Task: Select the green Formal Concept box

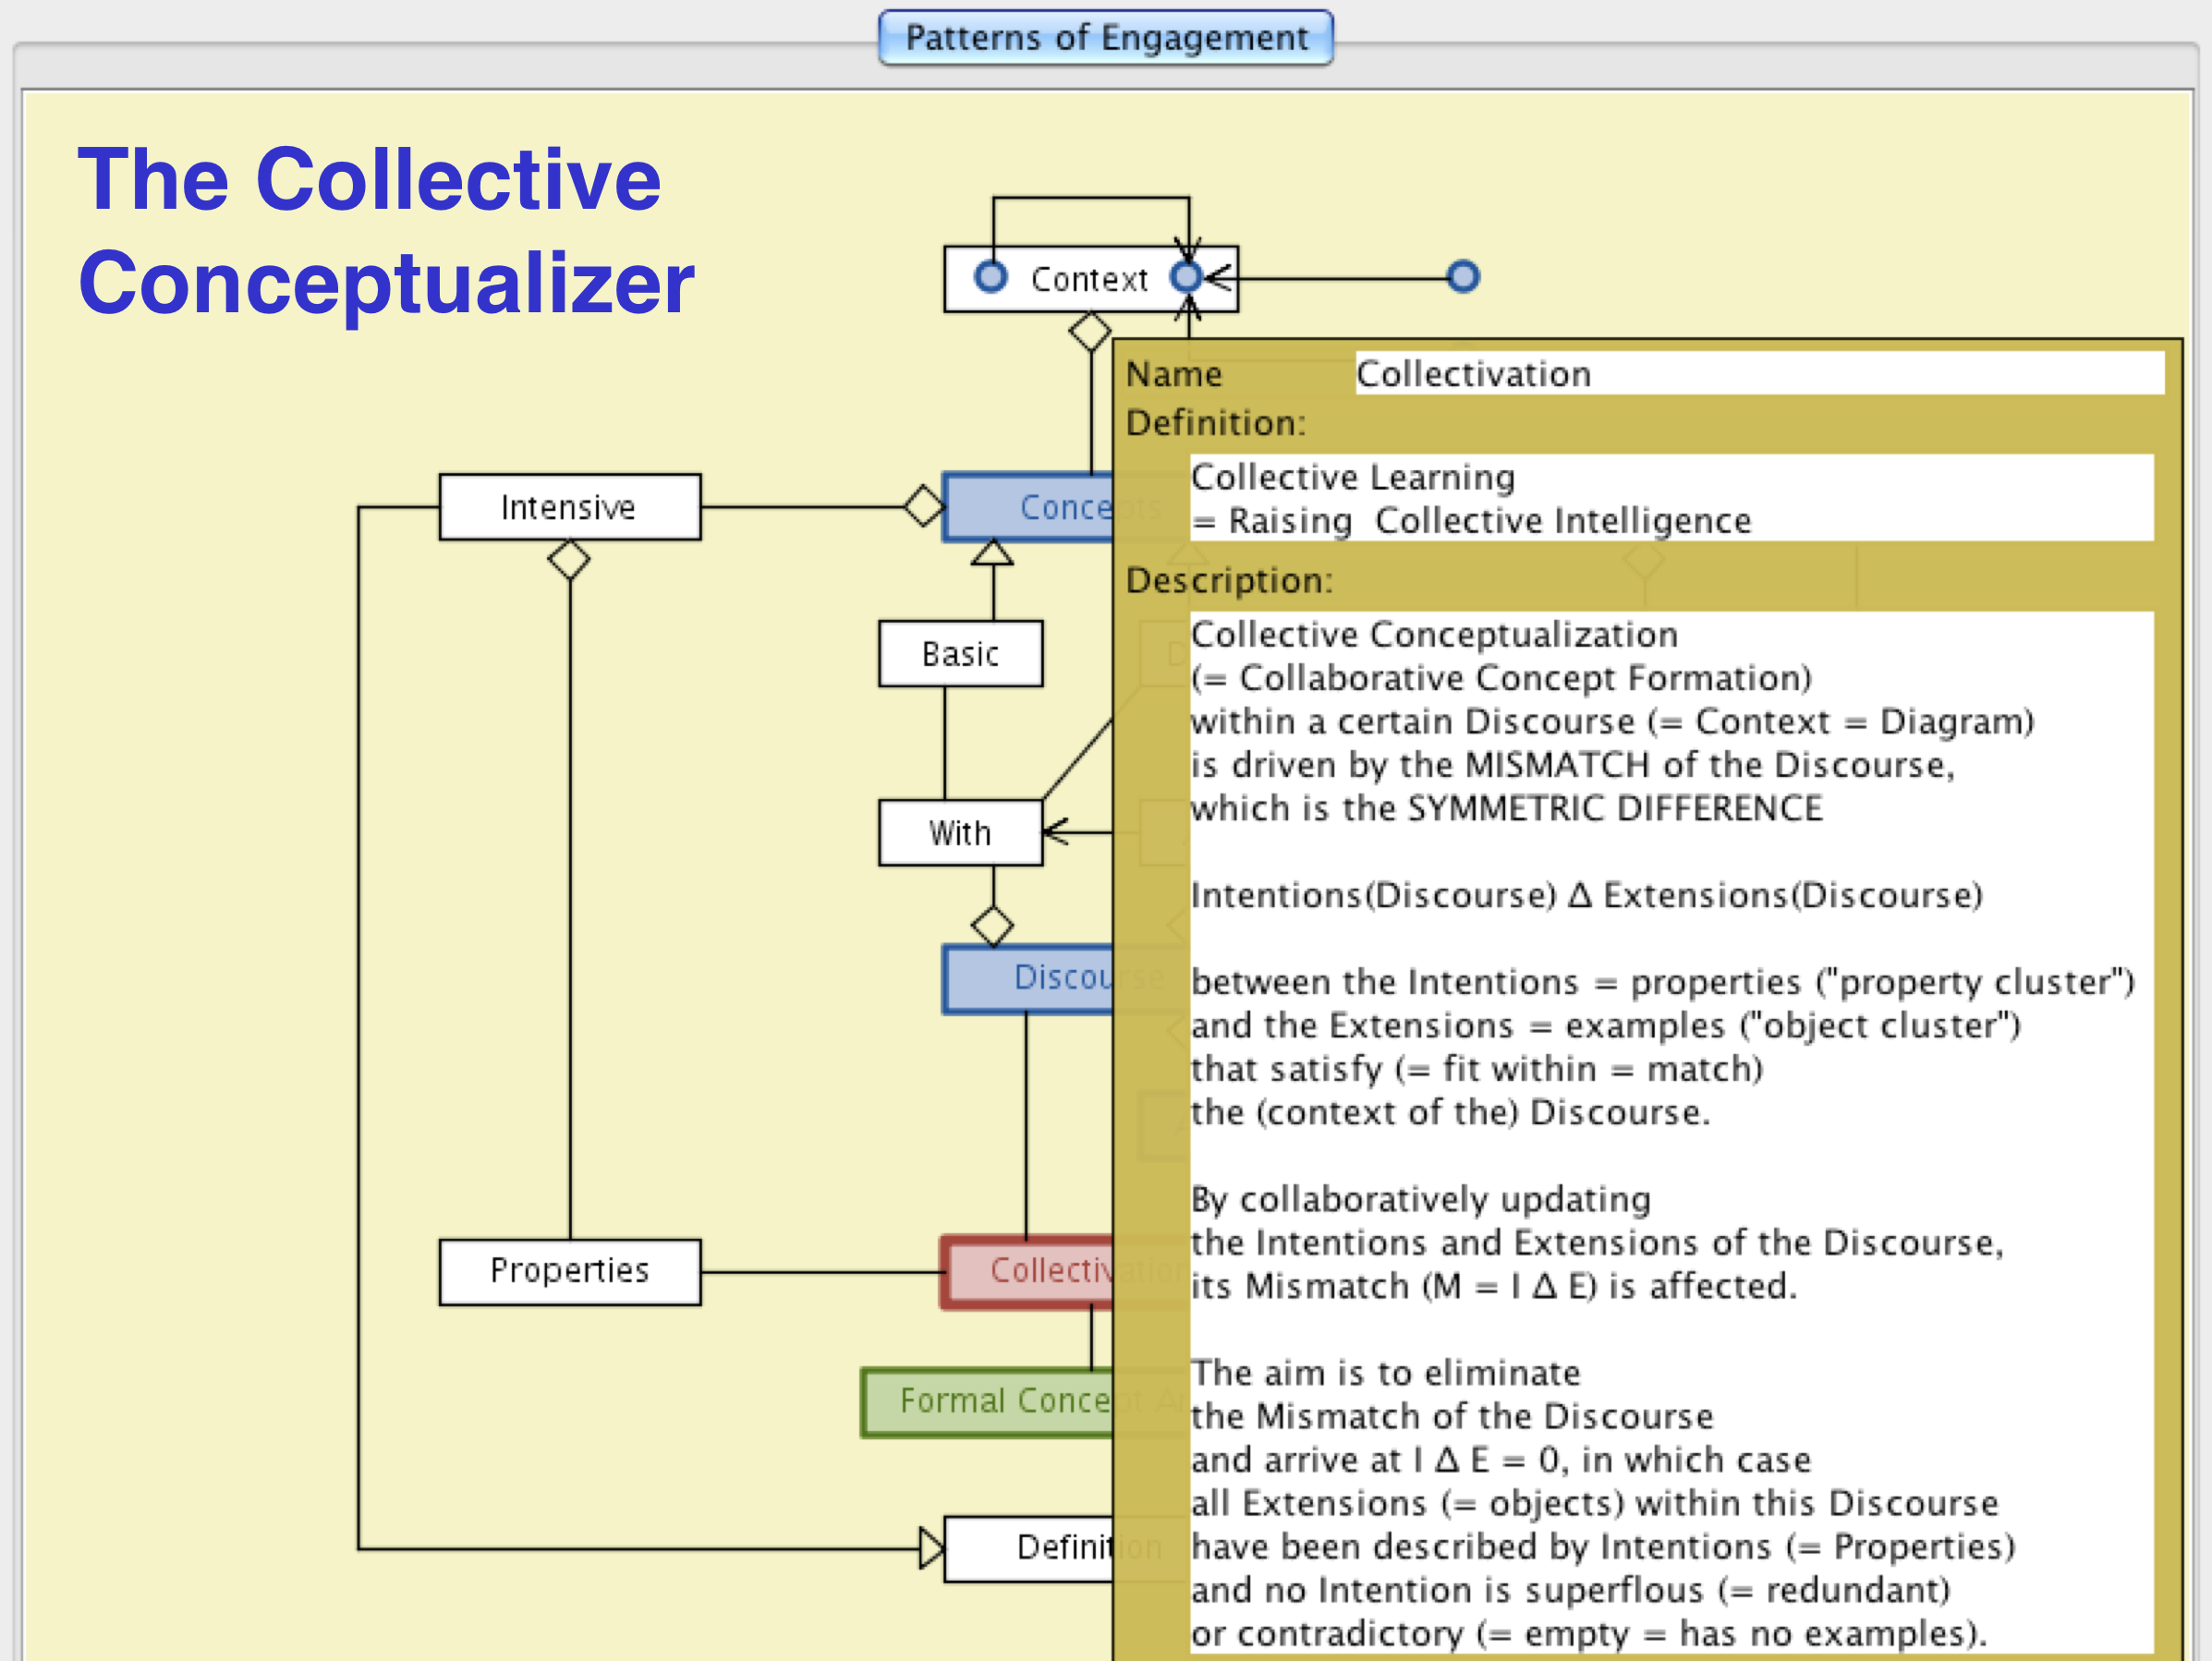Action: click(x=988, y=1401)
